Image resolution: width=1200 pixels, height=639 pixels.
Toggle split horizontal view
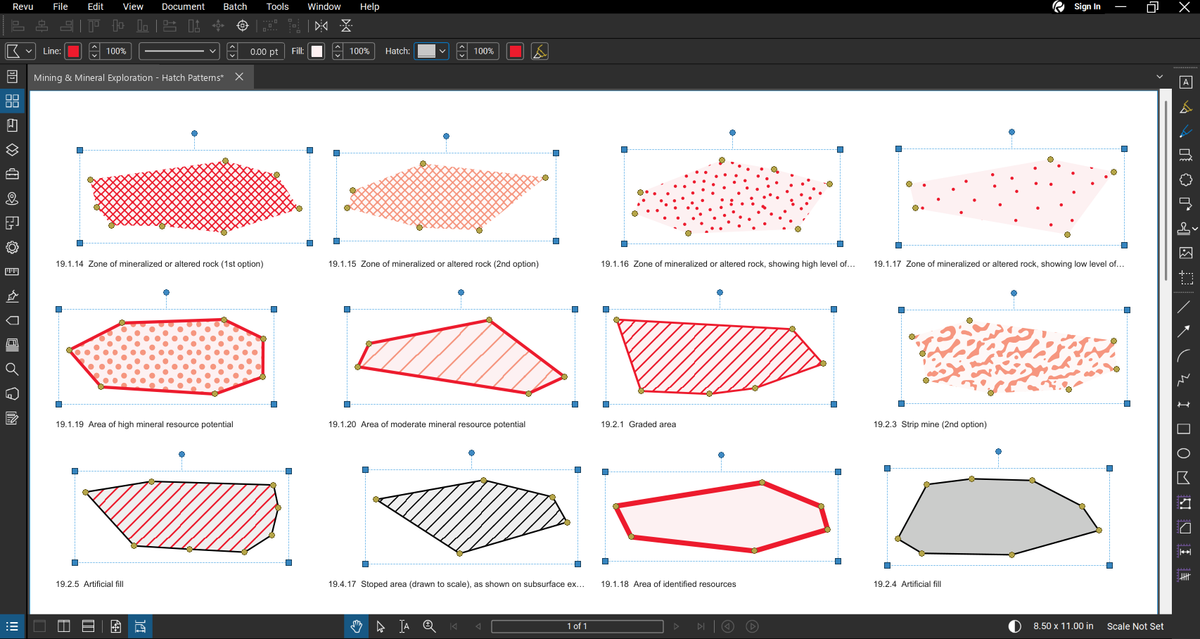[88, 626]
